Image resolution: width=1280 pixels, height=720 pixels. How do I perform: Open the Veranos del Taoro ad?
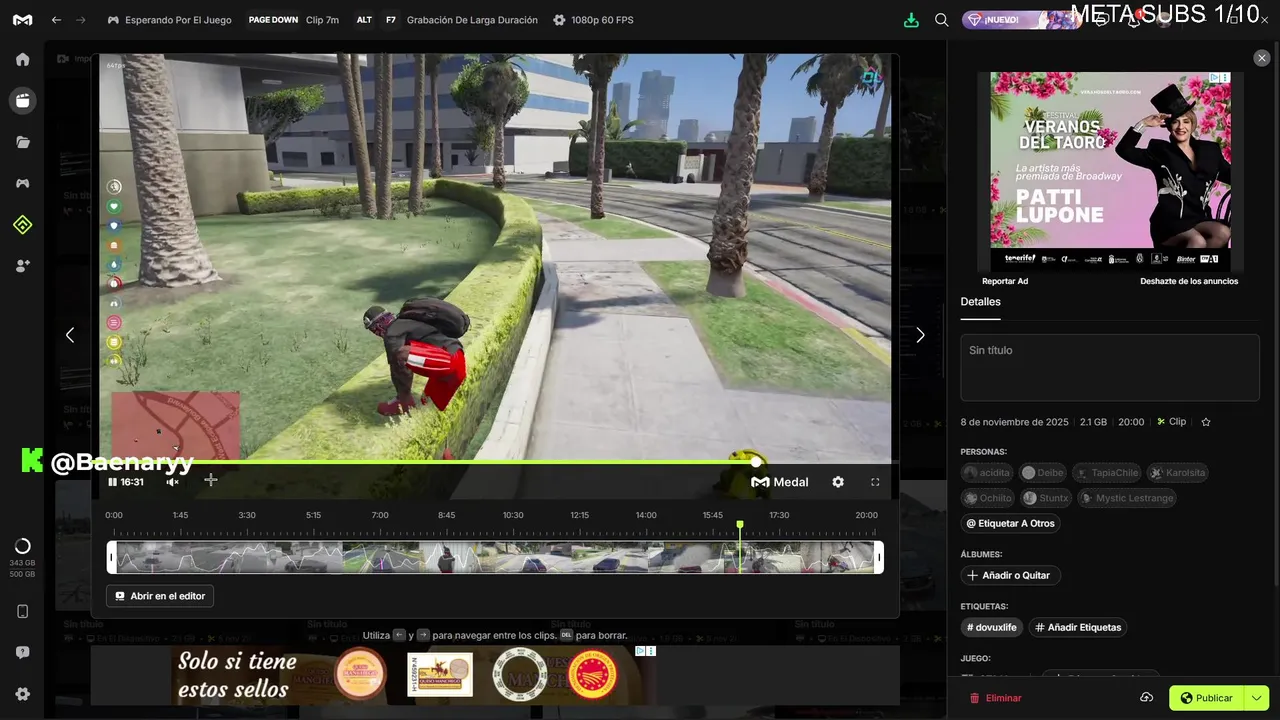[x=1110, y=170]
